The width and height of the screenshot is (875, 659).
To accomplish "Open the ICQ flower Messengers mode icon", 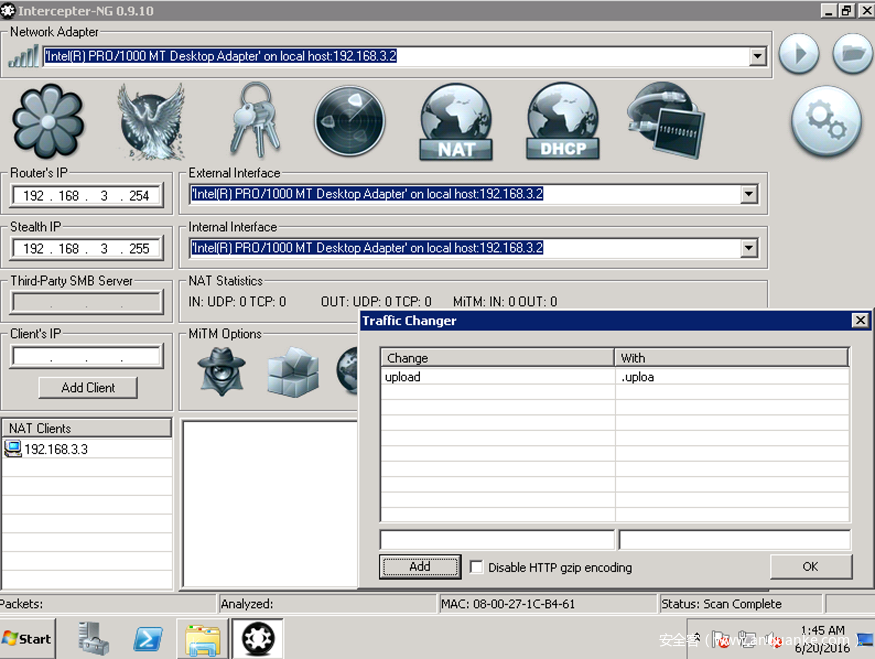I will (47, 122).
